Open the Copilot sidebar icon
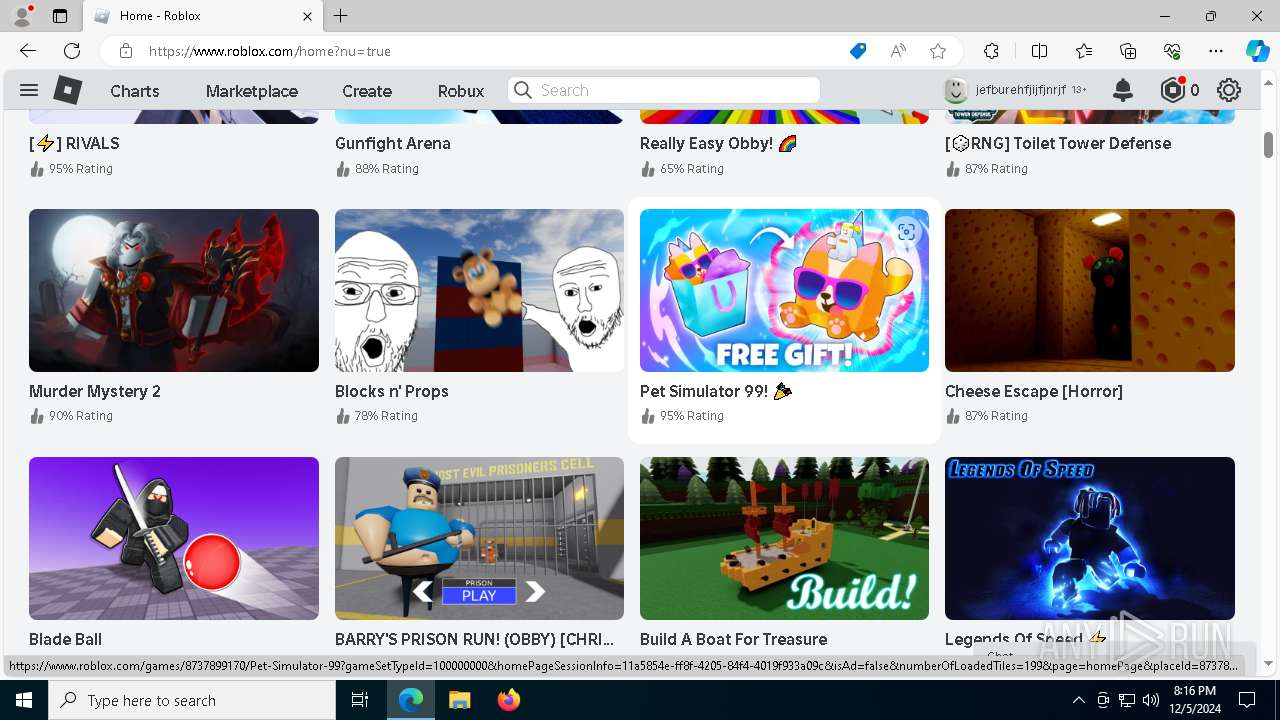Viewport: 1280px width, 720px height. 1257,51
